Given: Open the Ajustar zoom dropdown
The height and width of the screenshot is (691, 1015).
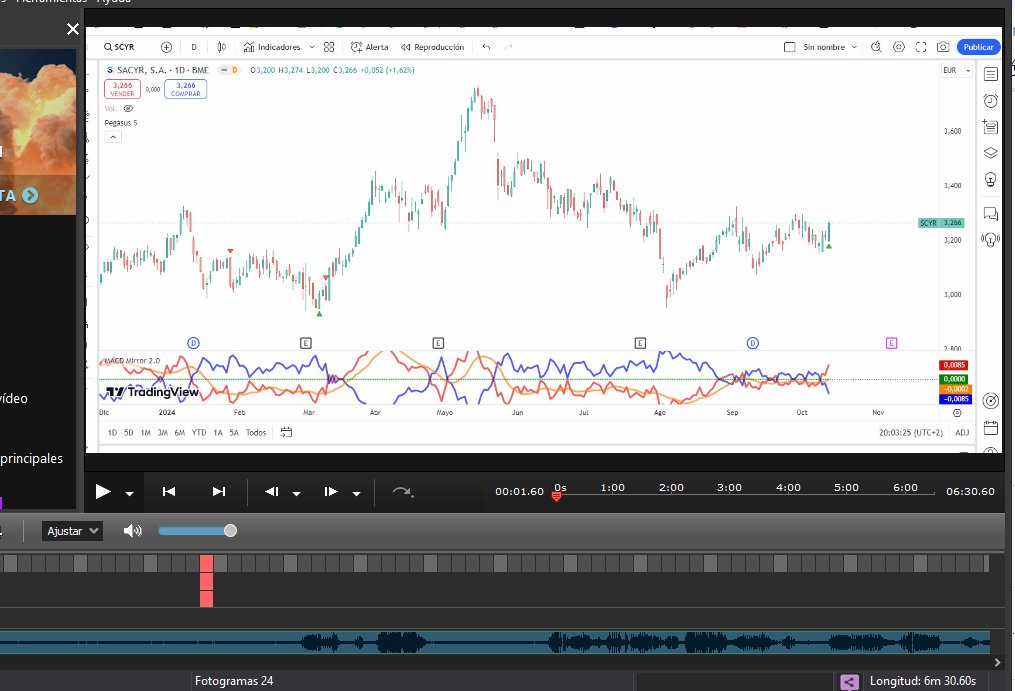Looking at the screenshot, I should tap(72, 531).
